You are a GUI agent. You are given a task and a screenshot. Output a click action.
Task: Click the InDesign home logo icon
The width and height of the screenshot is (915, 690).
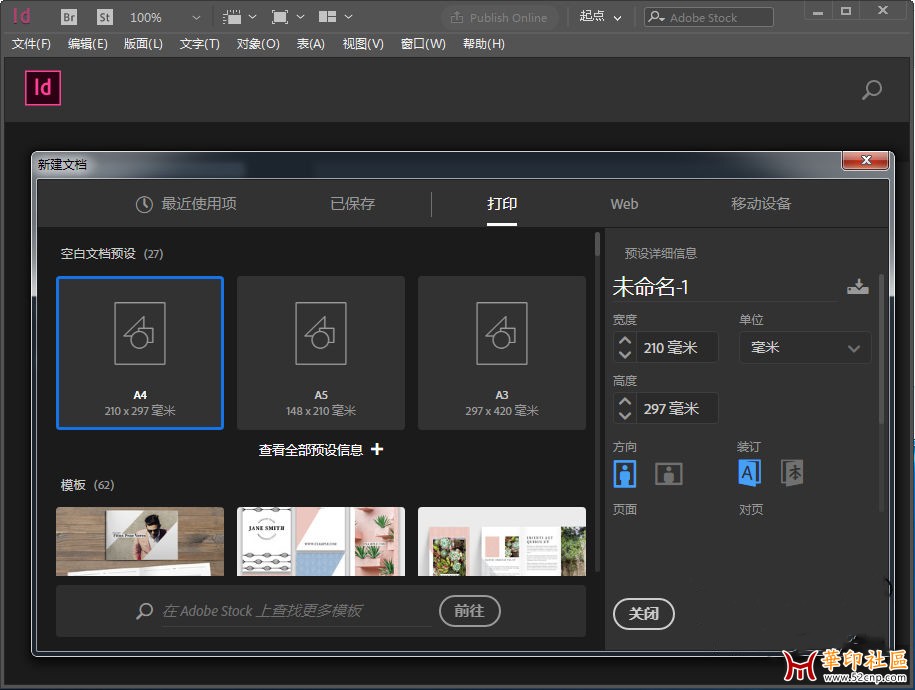(x=43, y=88)
